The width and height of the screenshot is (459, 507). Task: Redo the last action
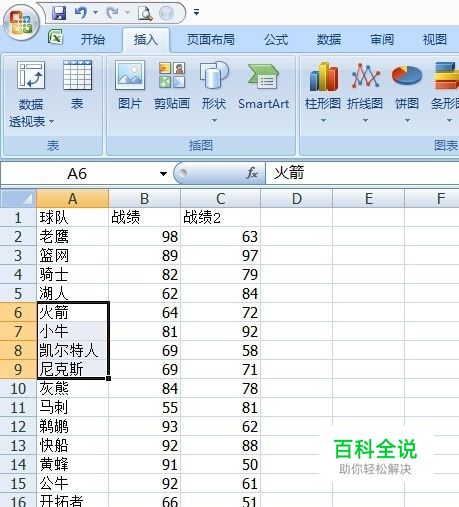point(112,13)
